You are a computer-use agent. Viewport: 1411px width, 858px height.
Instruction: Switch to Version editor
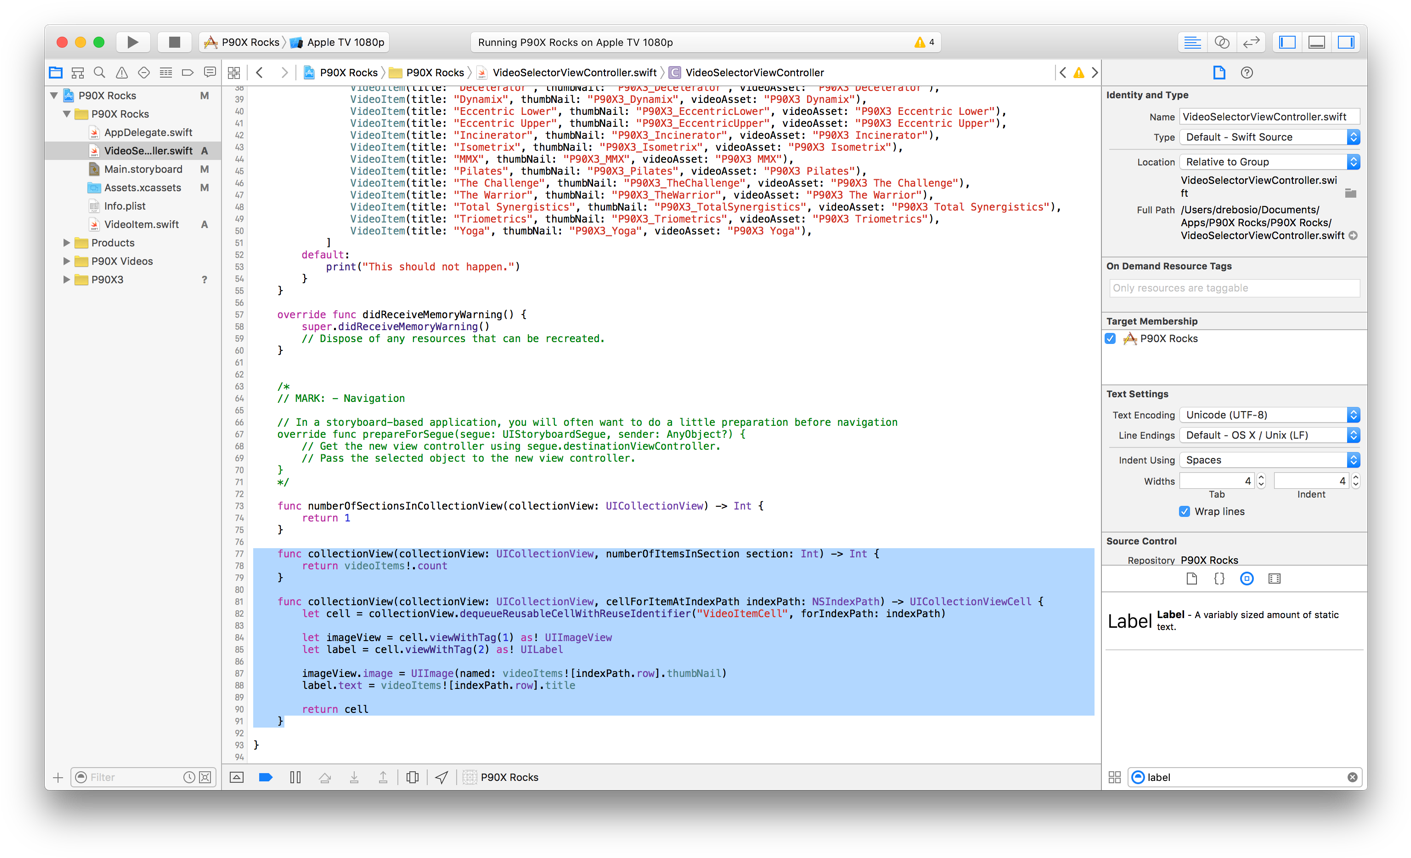[1251, 42]
